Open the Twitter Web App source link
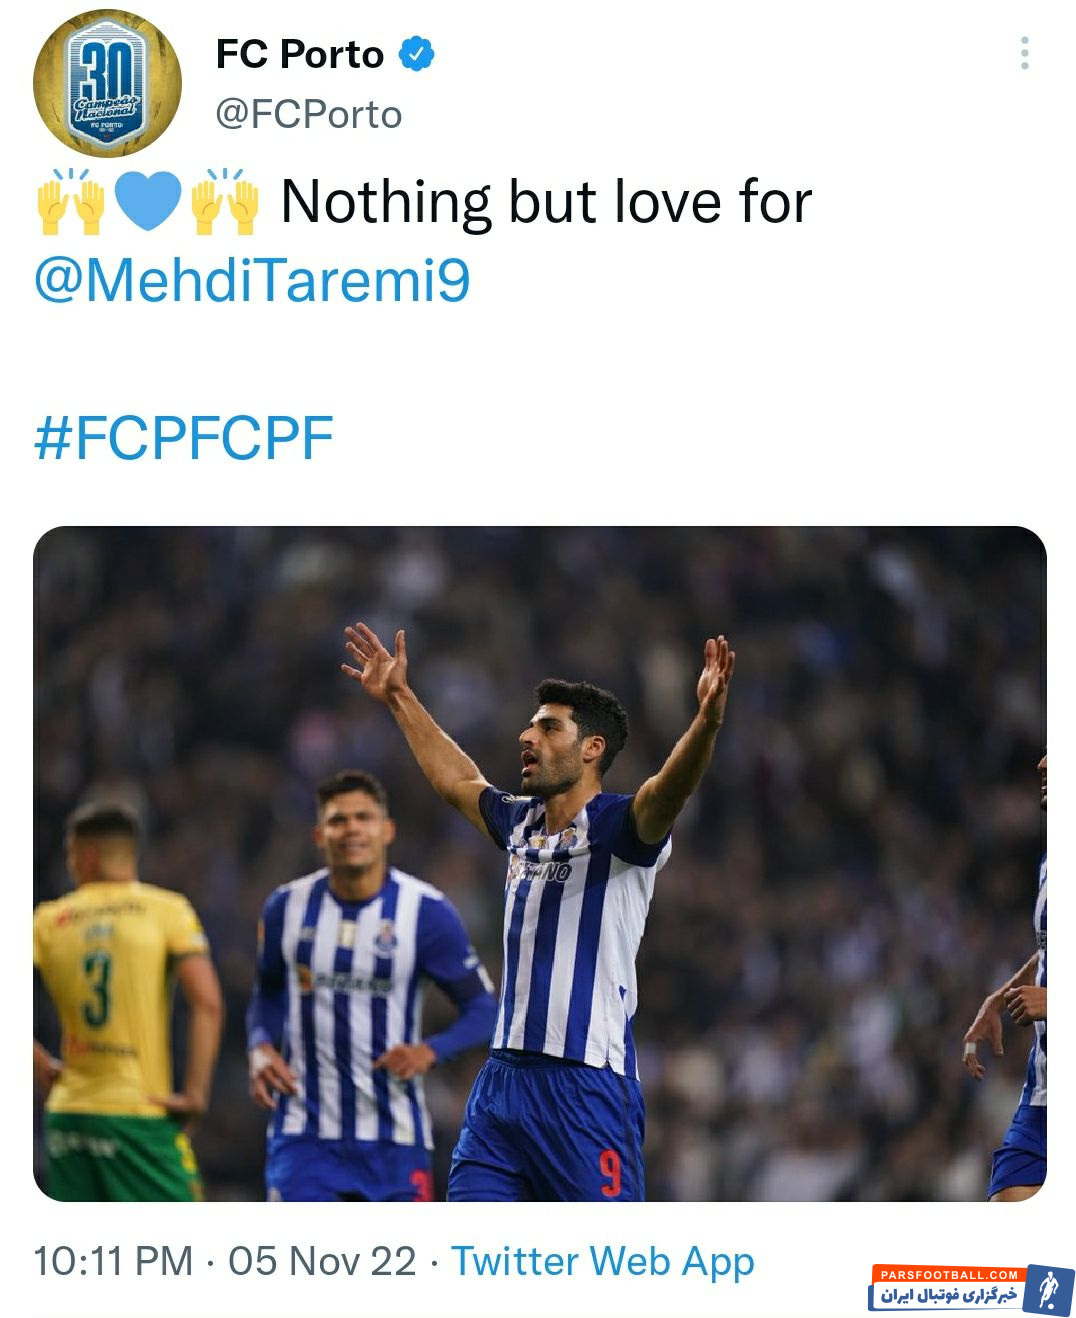1076x1318 pixels. click(602, 1261)
